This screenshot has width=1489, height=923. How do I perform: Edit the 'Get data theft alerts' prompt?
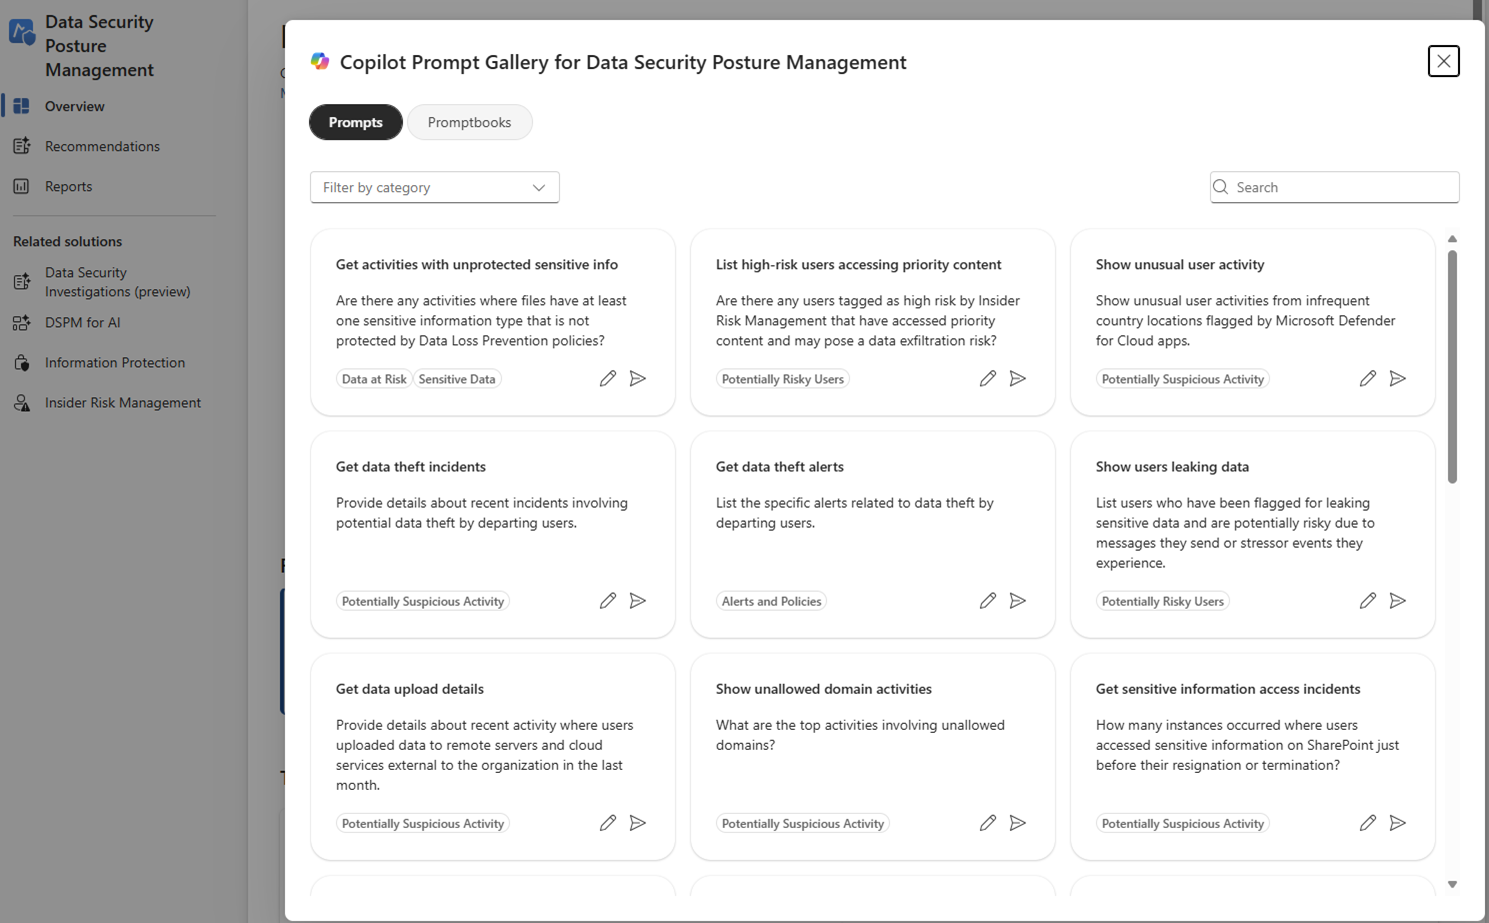tap(987, 601)
